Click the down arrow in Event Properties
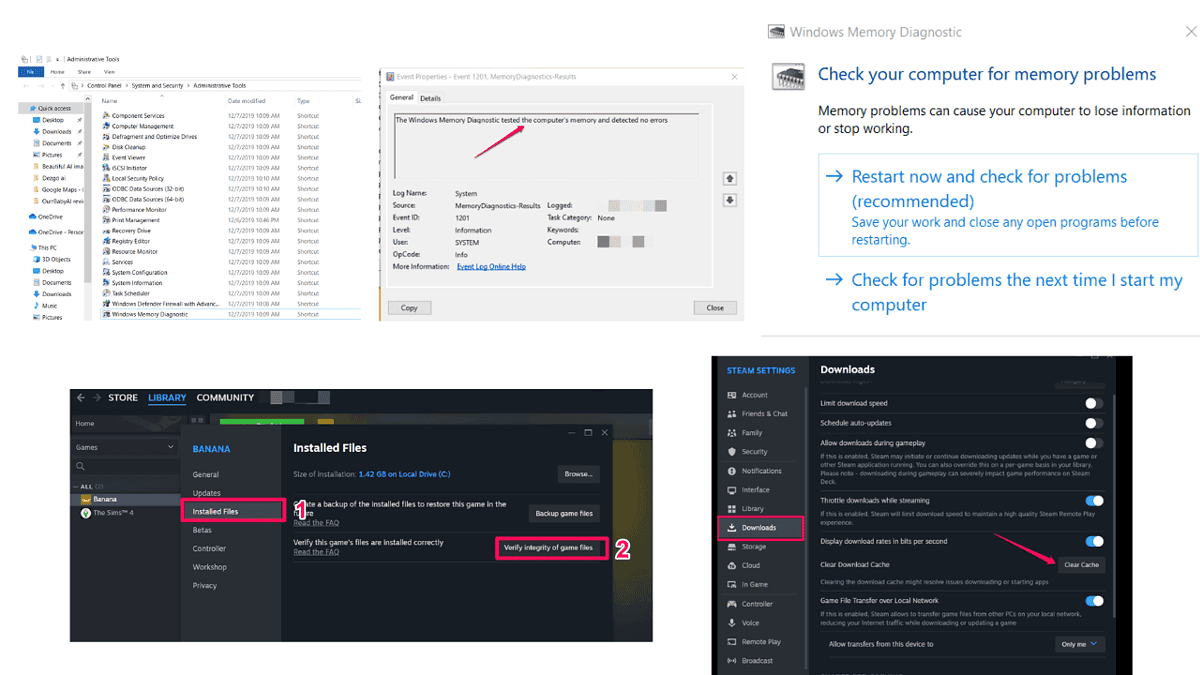Viewport: 1200px width, 675px height. point(730,200)
